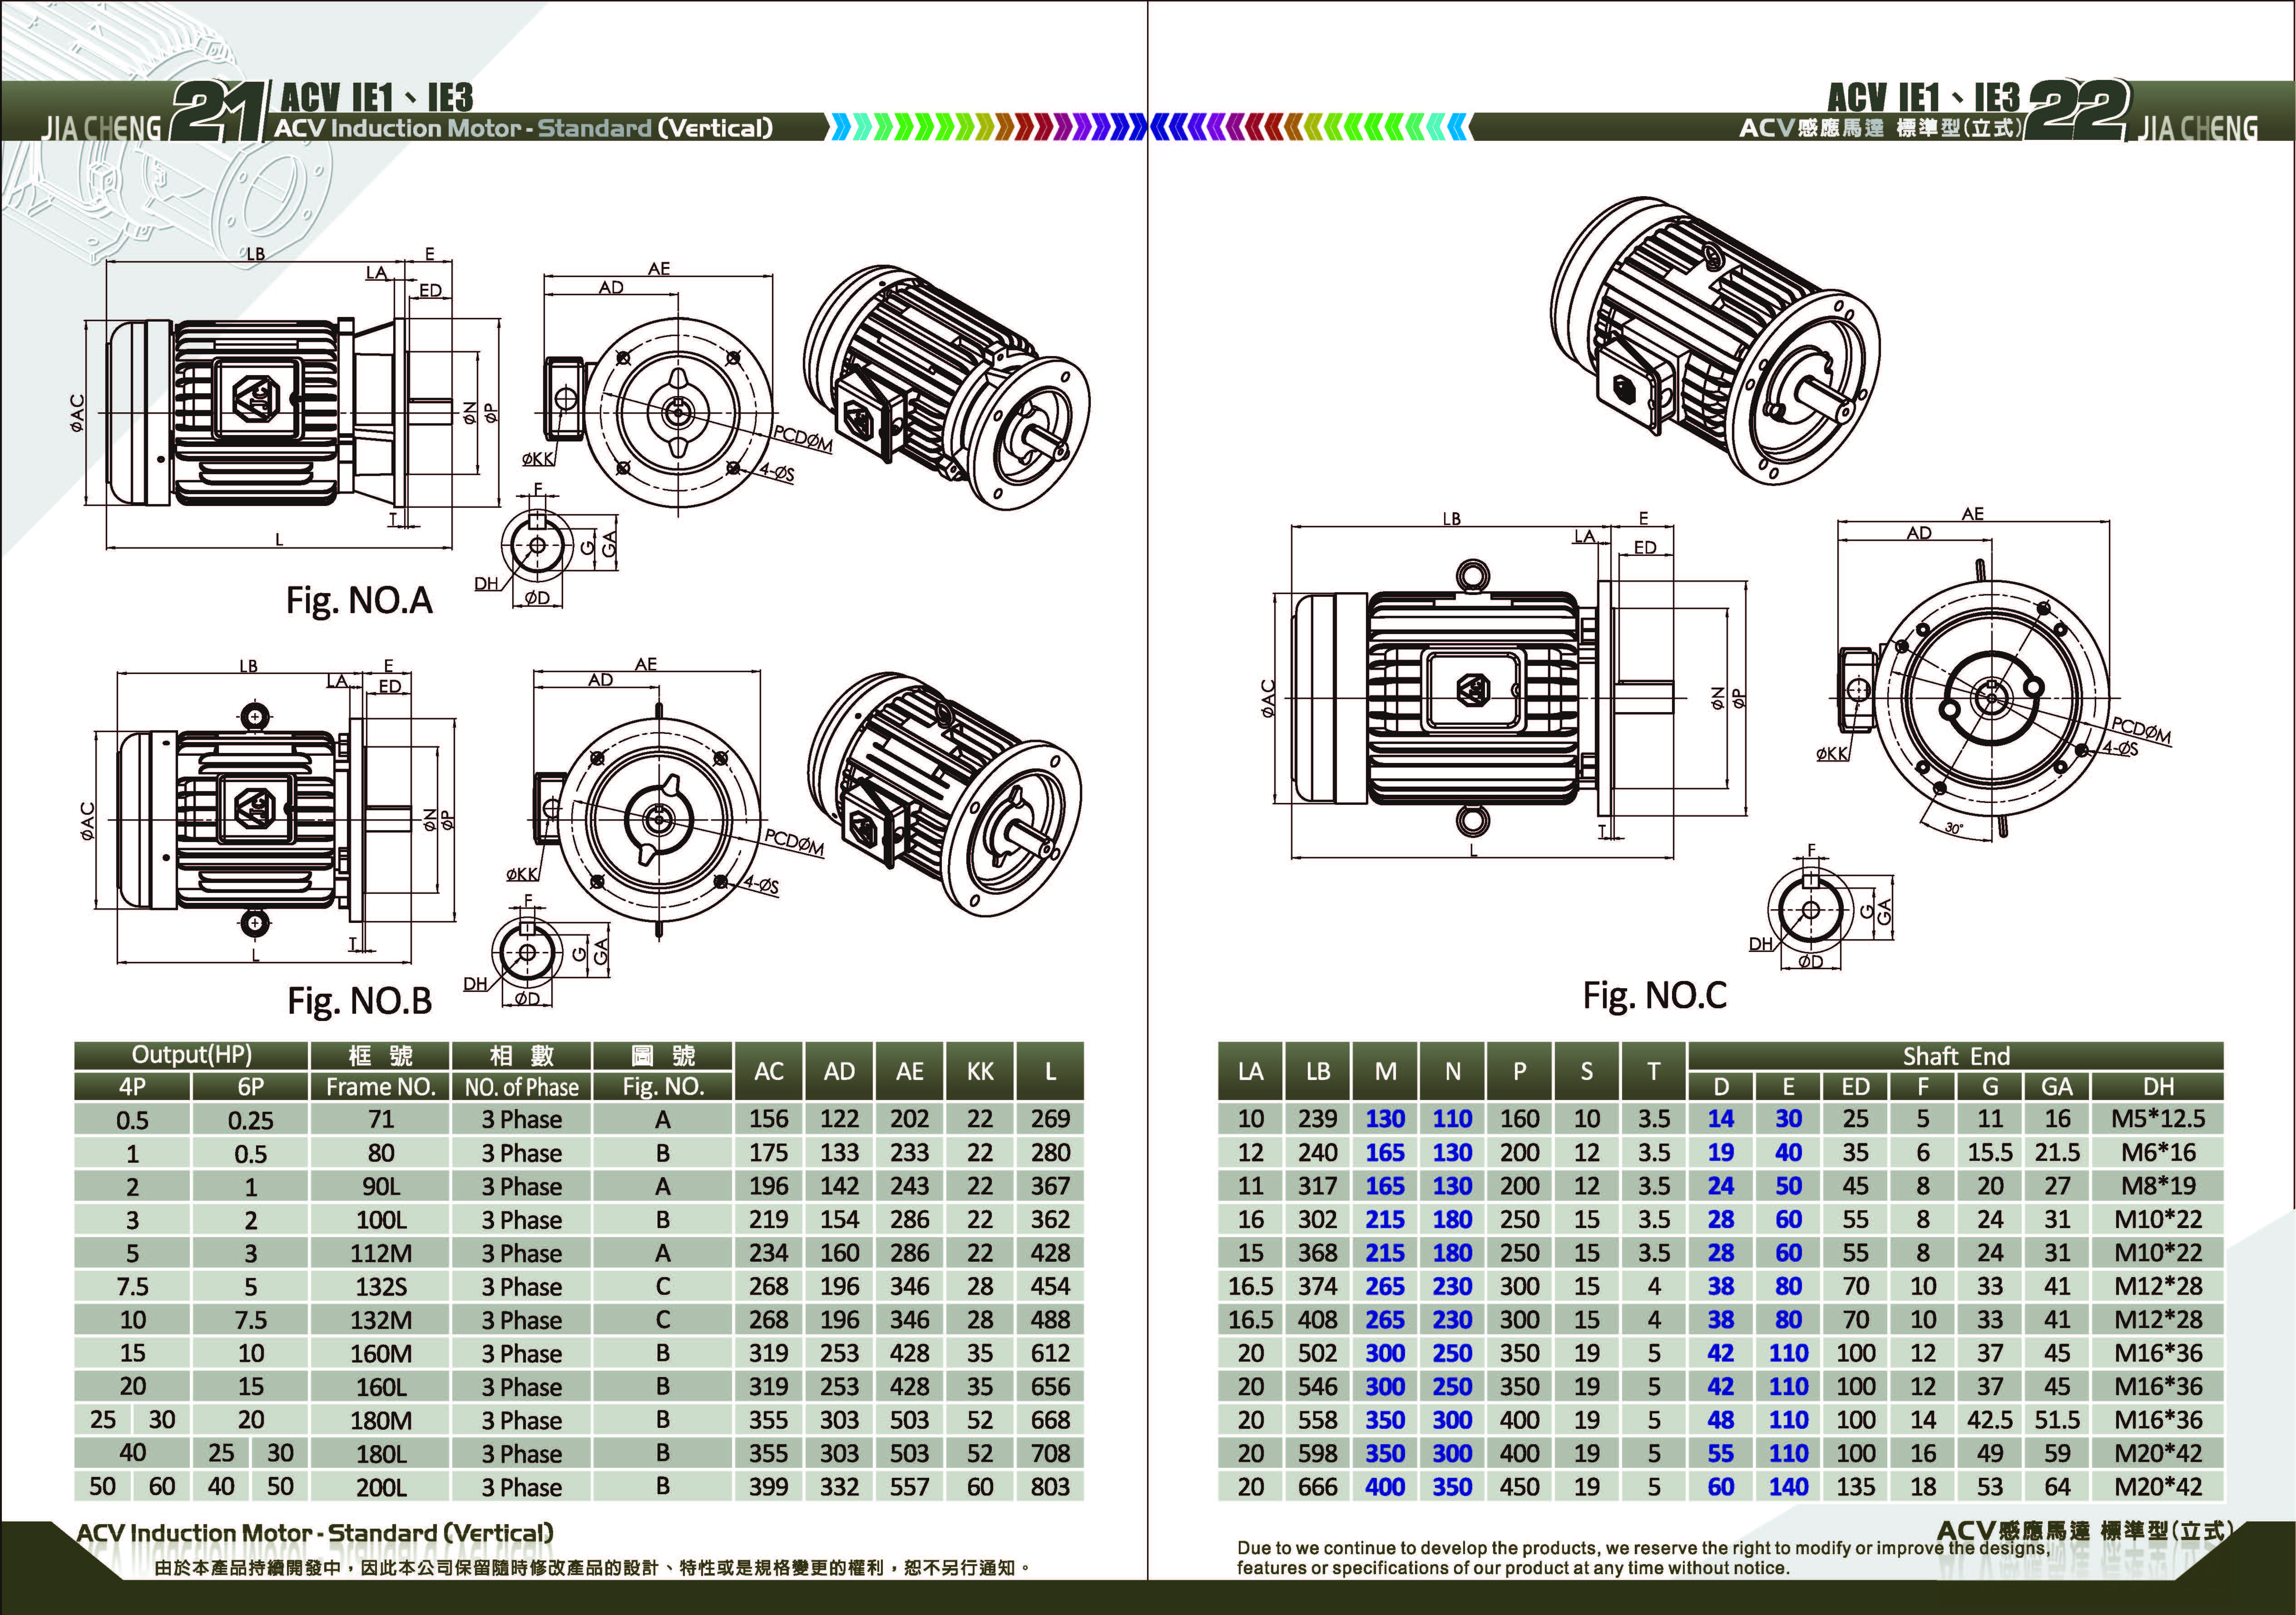Click the page number 22 header
Image resolution: width=2296 pixels, height=1615 pixels.
pos(2078,110)
